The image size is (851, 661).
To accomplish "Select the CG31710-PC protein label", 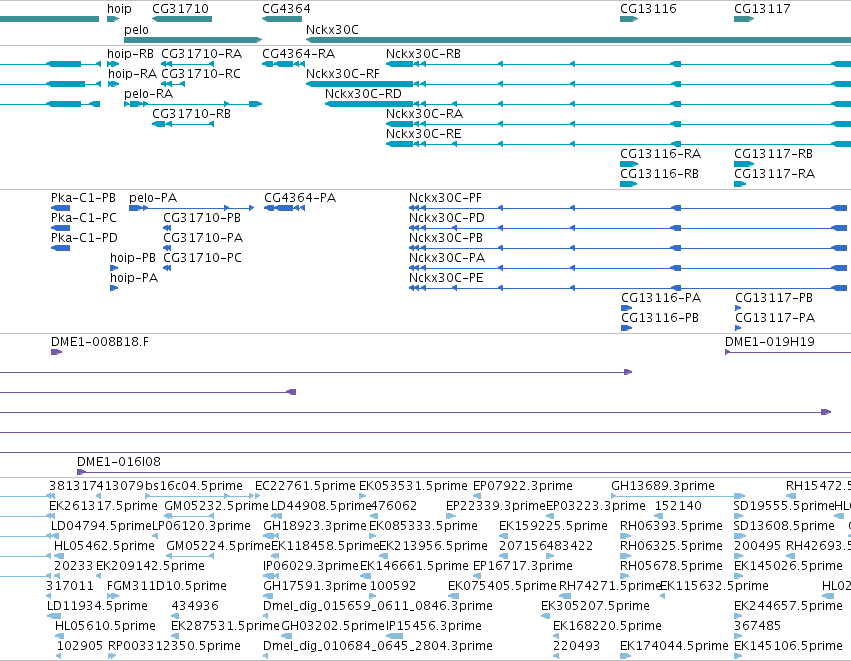I will click(202, 258).
